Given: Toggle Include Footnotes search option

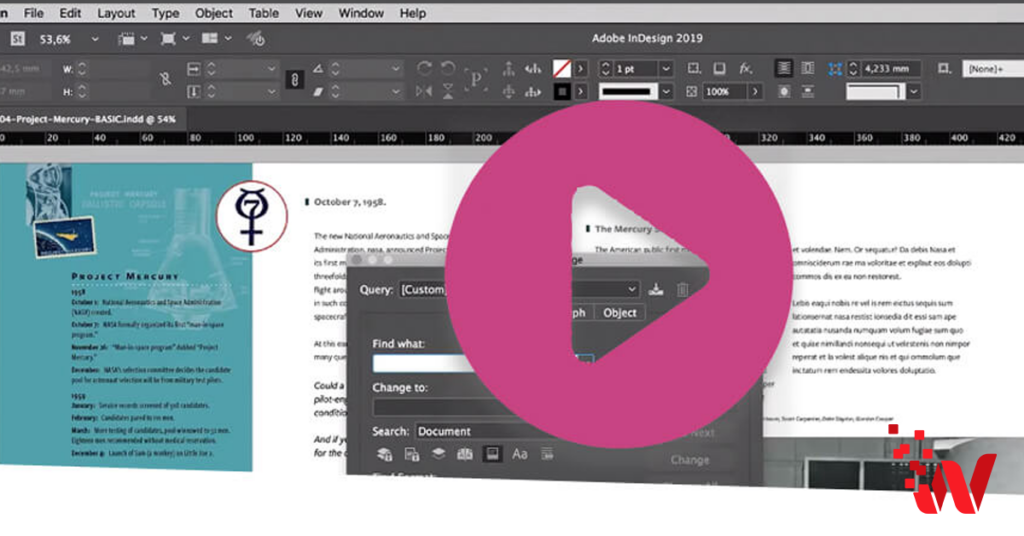Looking at the screenshot, I should coord(492,455).
